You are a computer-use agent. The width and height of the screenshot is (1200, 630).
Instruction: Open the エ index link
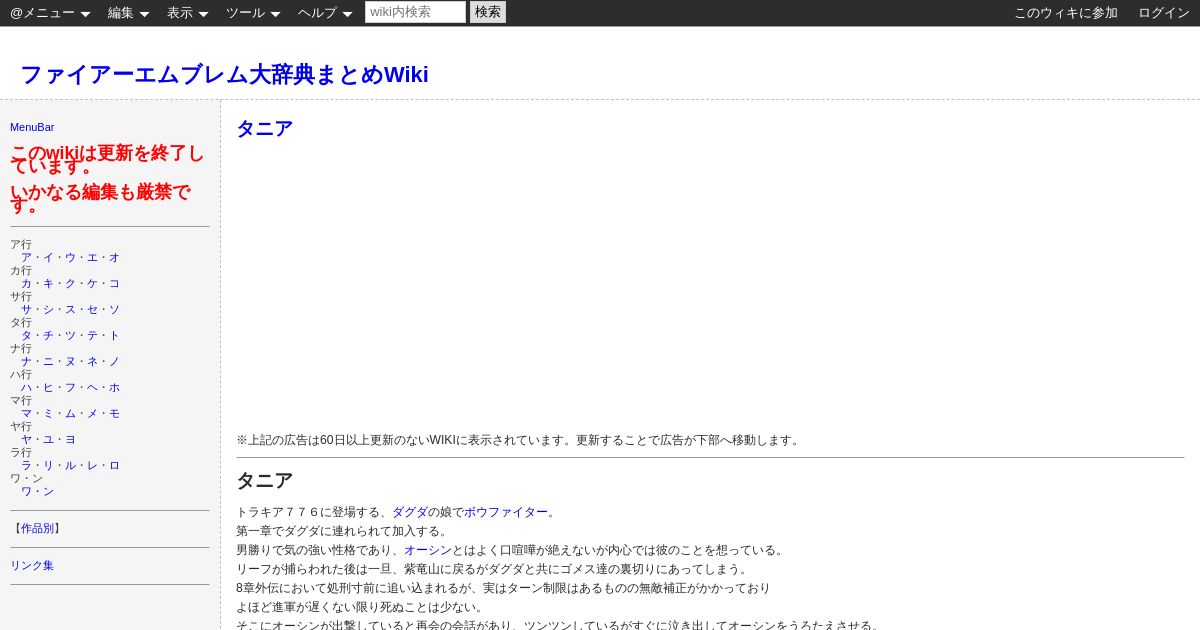pos(92,258)
